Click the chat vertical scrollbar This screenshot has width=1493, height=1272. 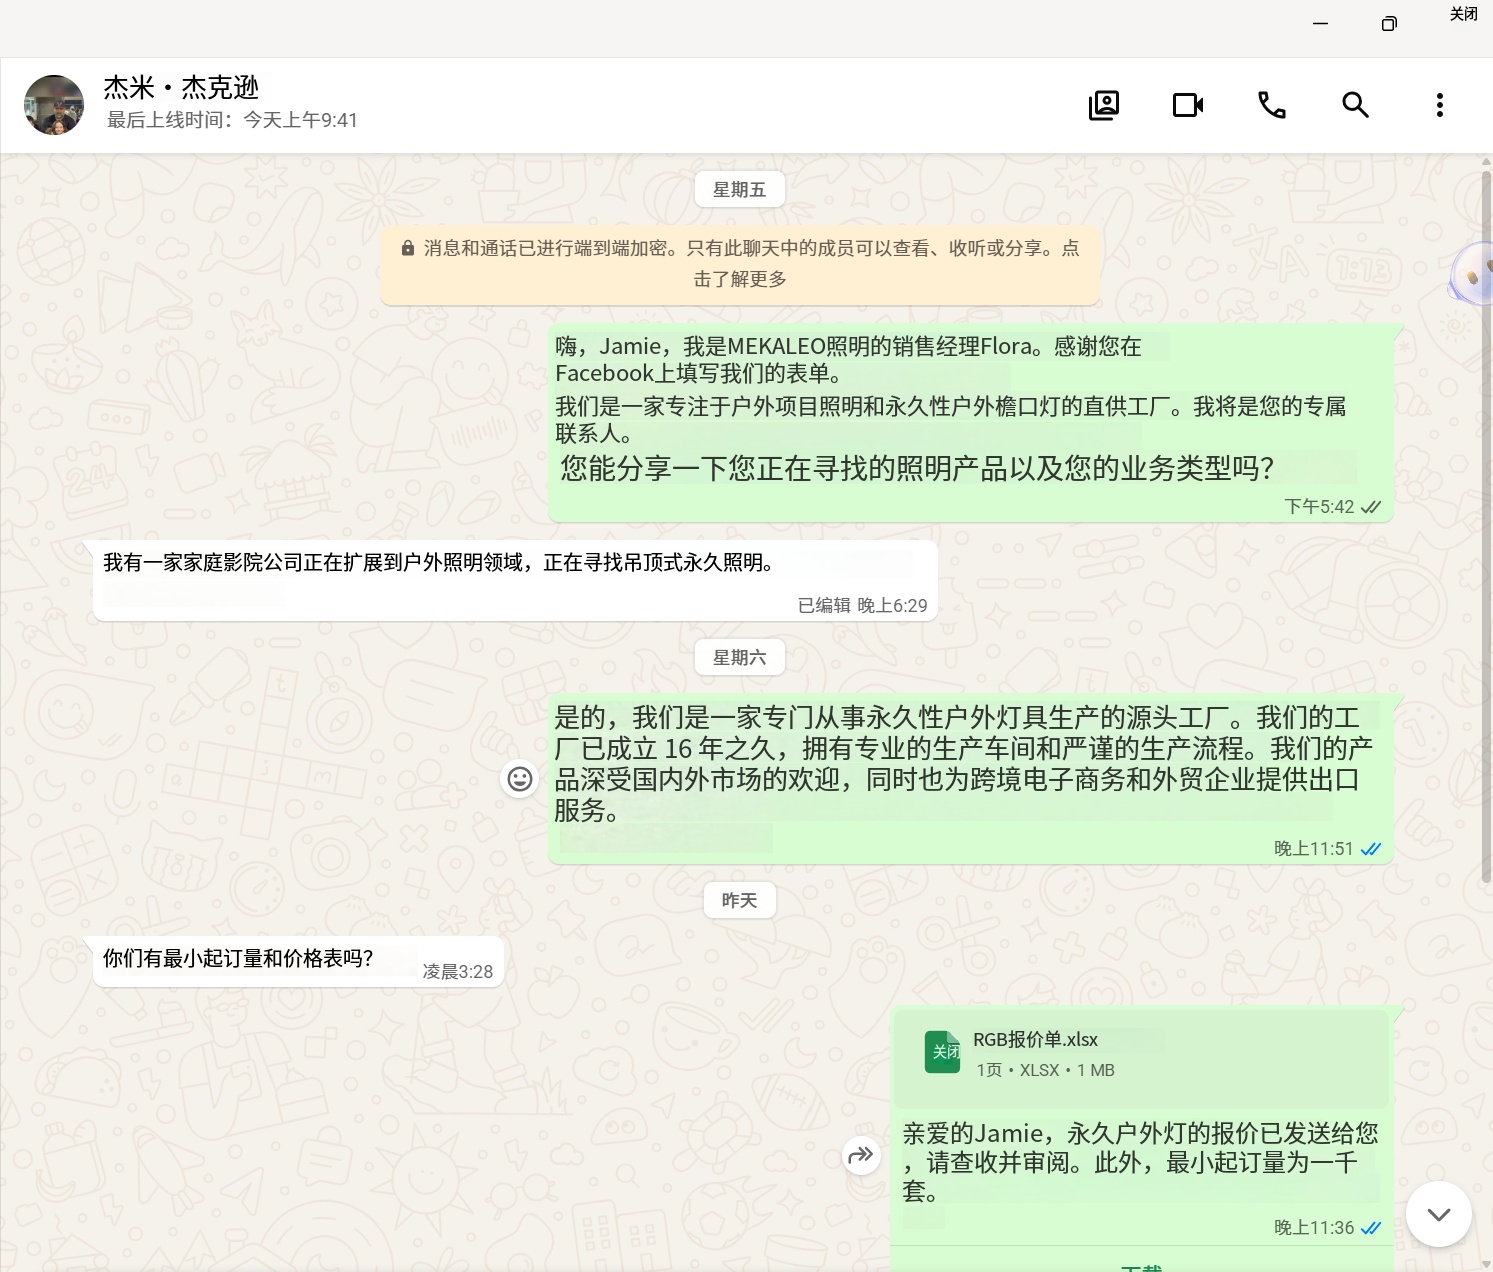click(1486, 525)
